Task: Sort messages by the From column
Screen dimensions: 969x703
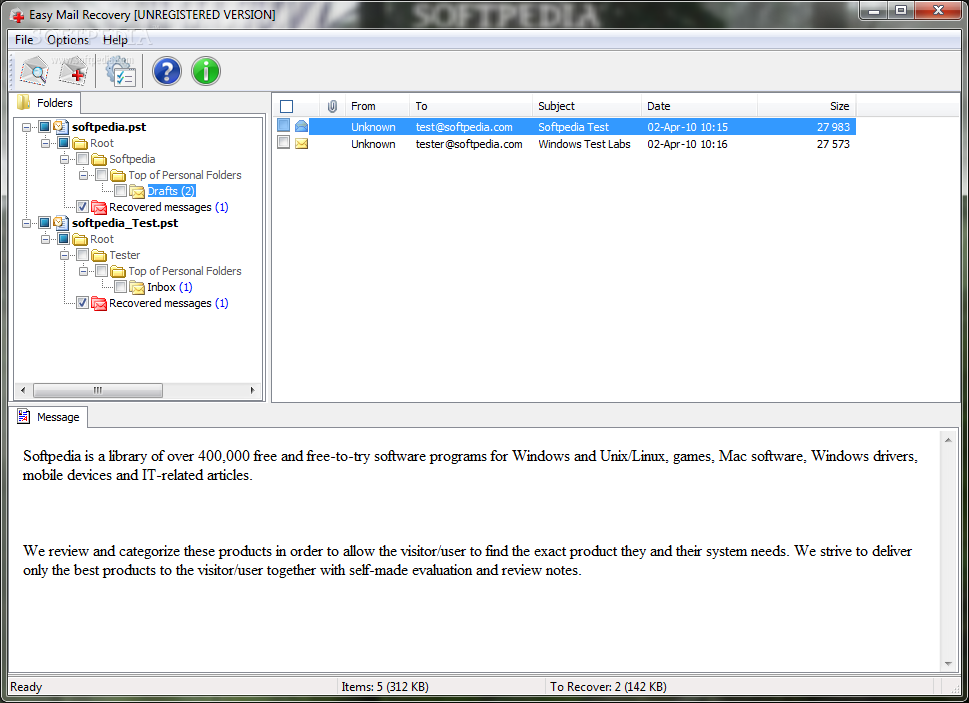Action: tap(377, 106)
